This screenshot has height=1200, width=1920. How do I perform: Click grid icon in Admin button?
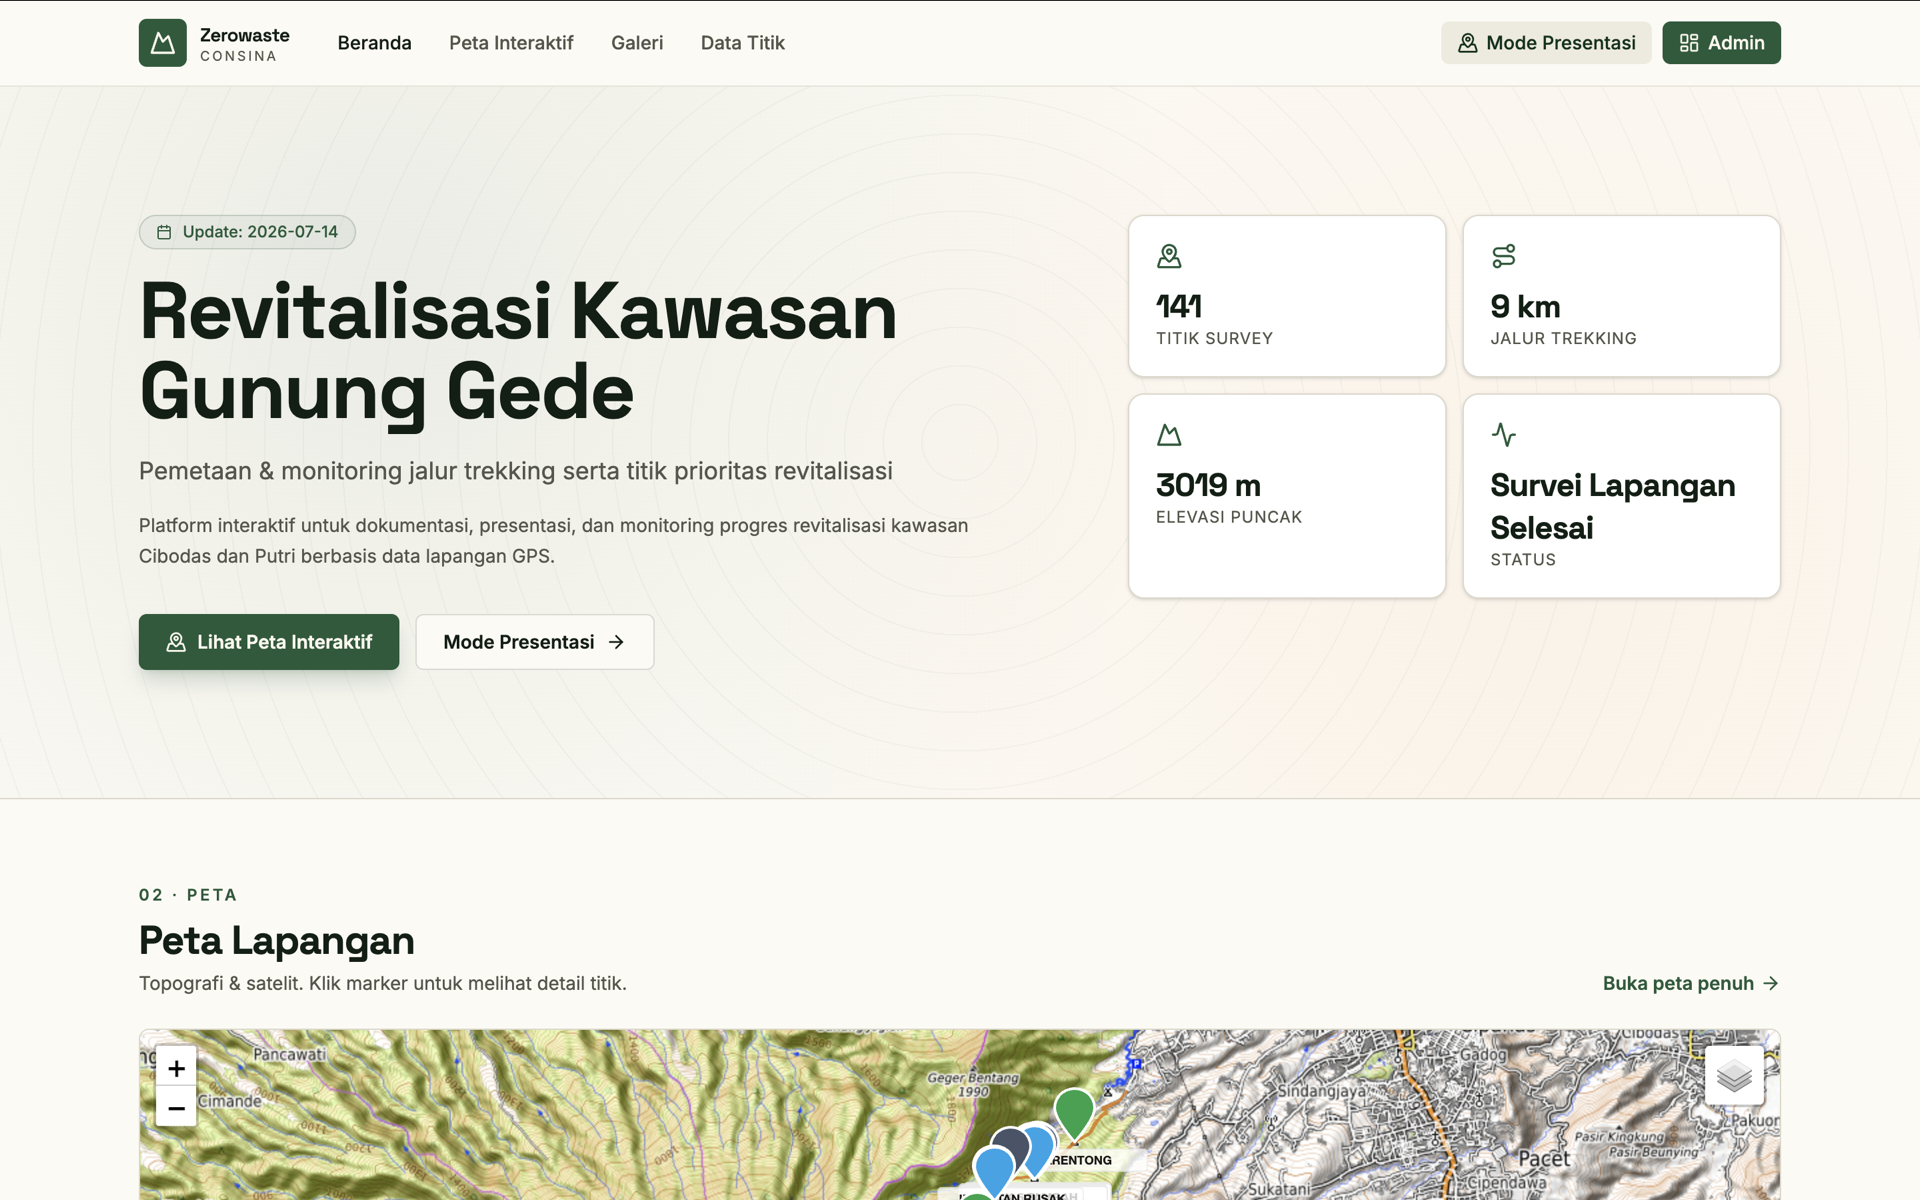[1689, 43]
